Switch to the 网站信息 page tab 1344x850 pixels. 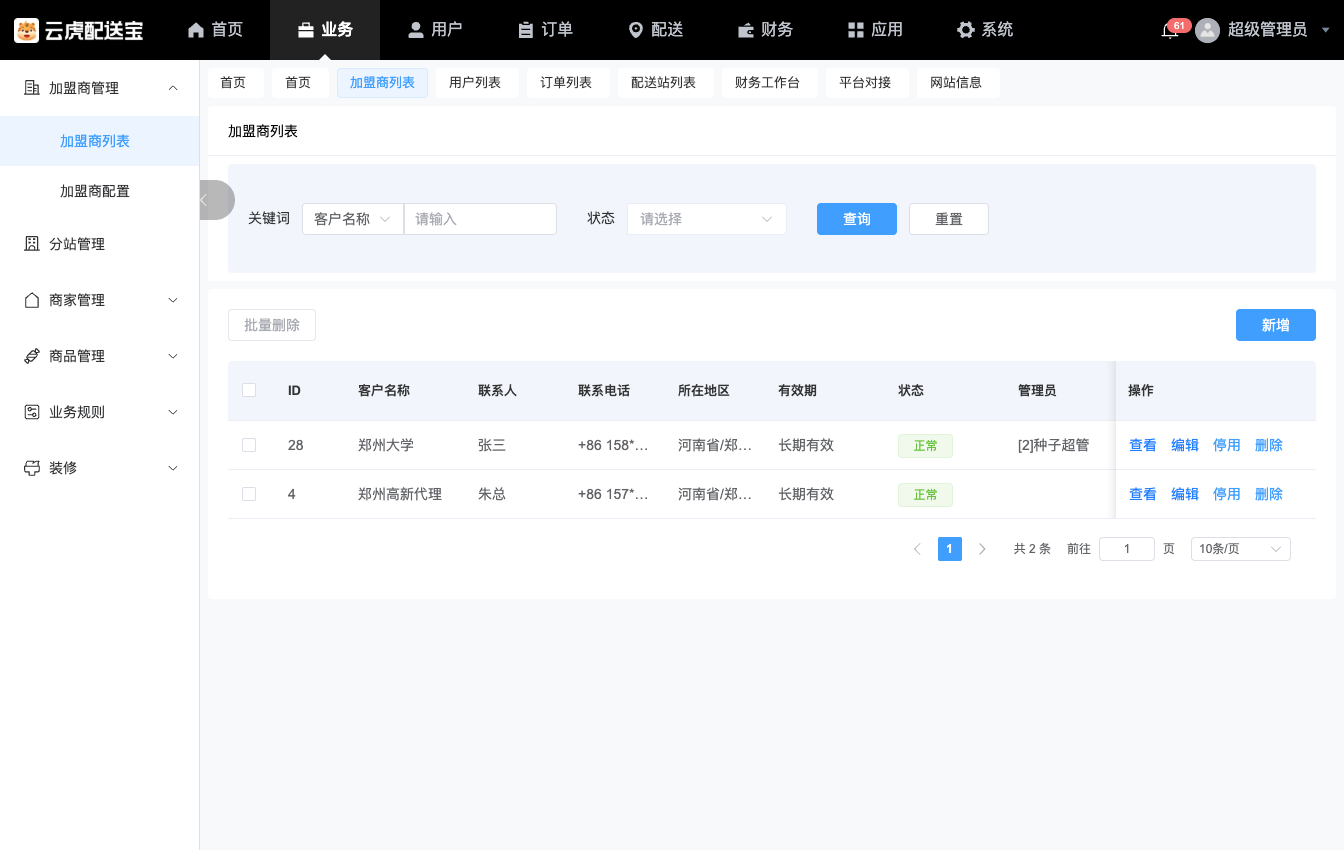coord(956,83)
